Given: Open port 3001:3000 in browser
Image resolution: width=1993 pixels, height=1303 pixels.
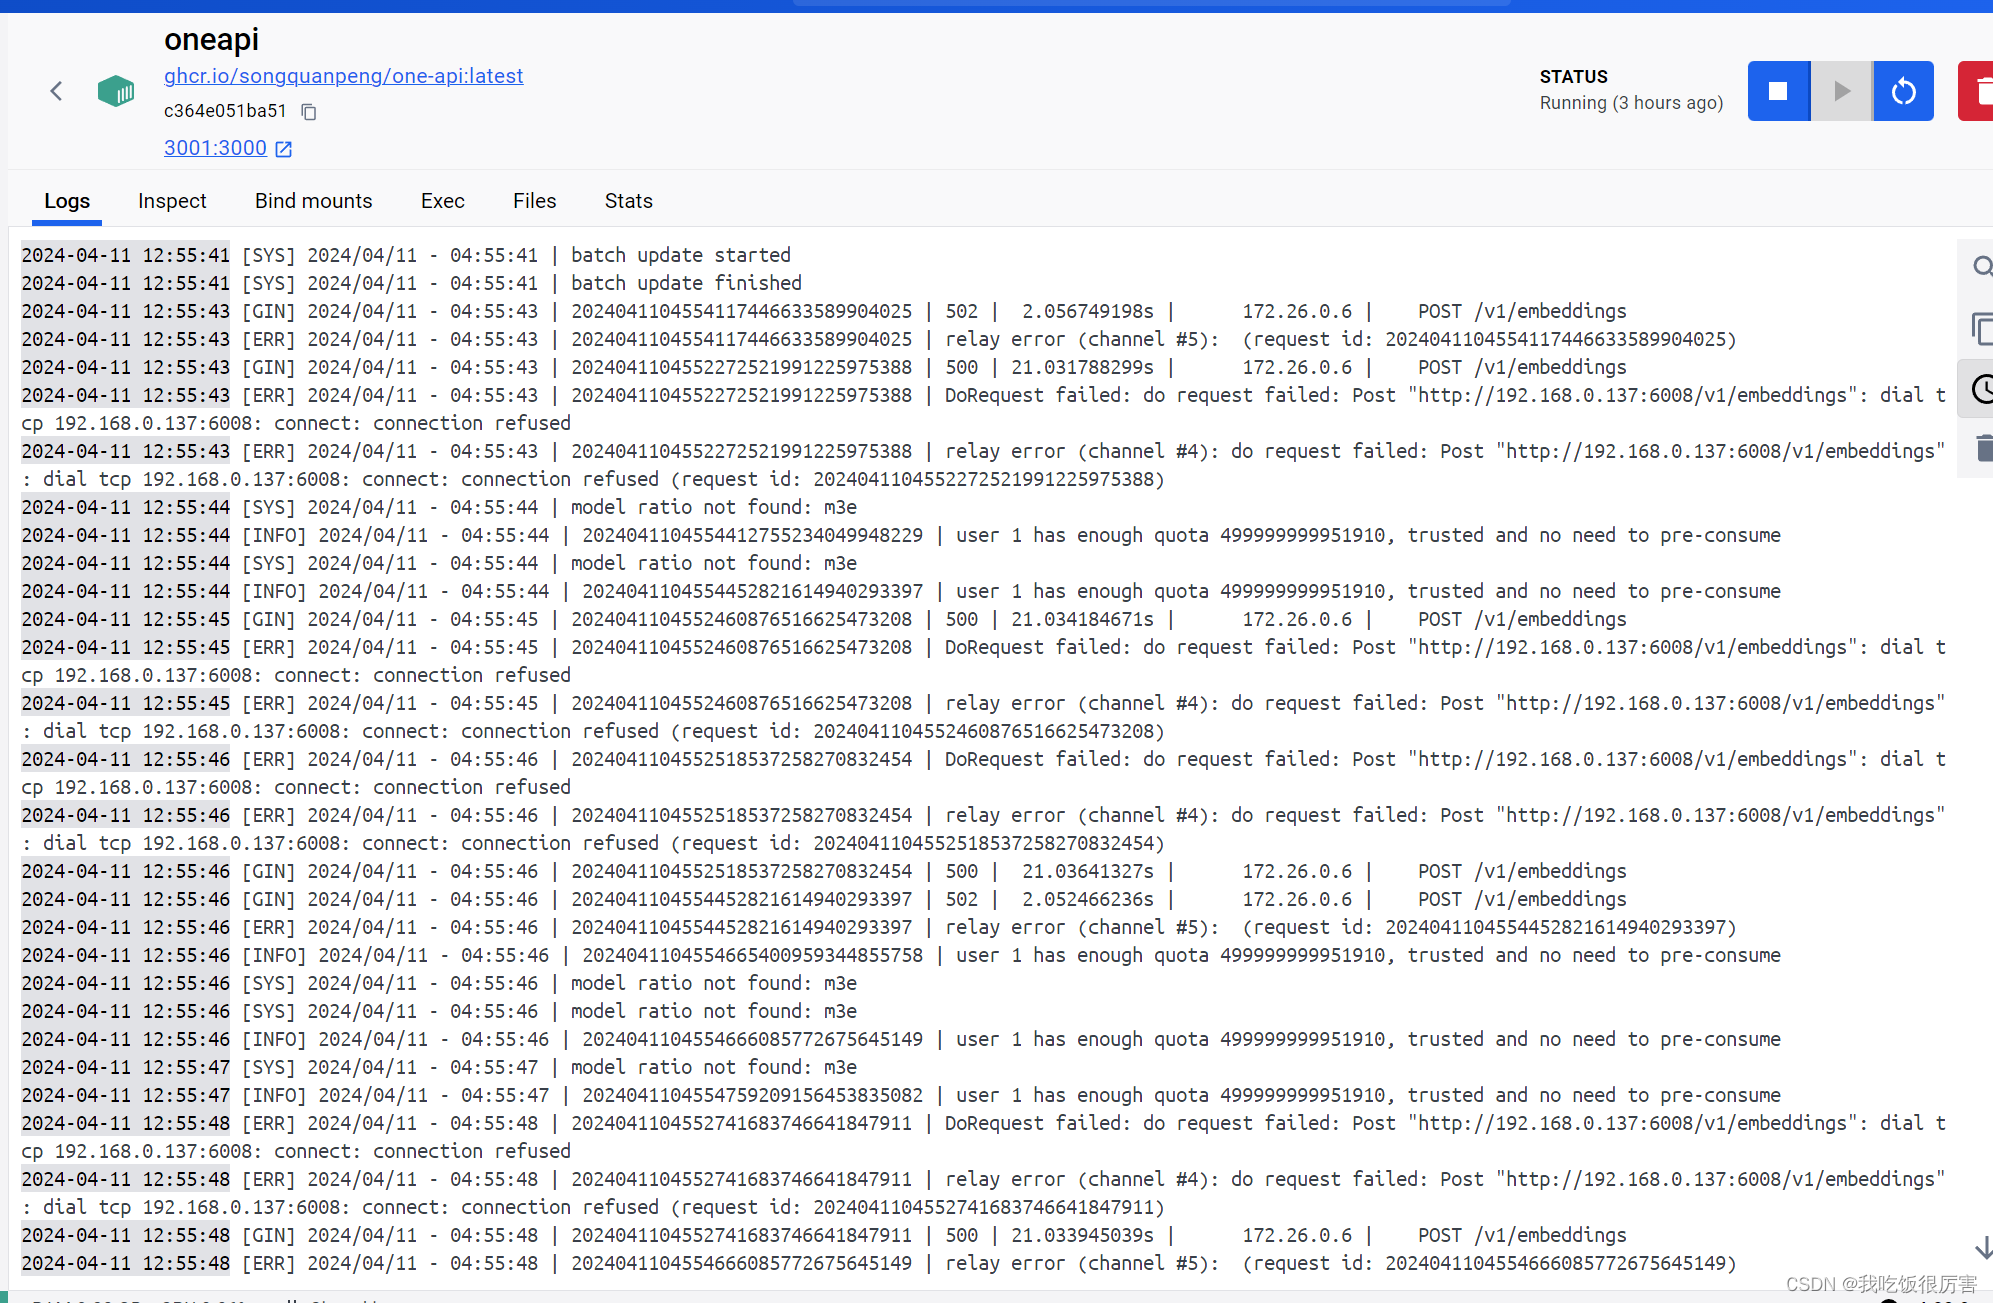Looking at the screenshot, I should 215,148.
